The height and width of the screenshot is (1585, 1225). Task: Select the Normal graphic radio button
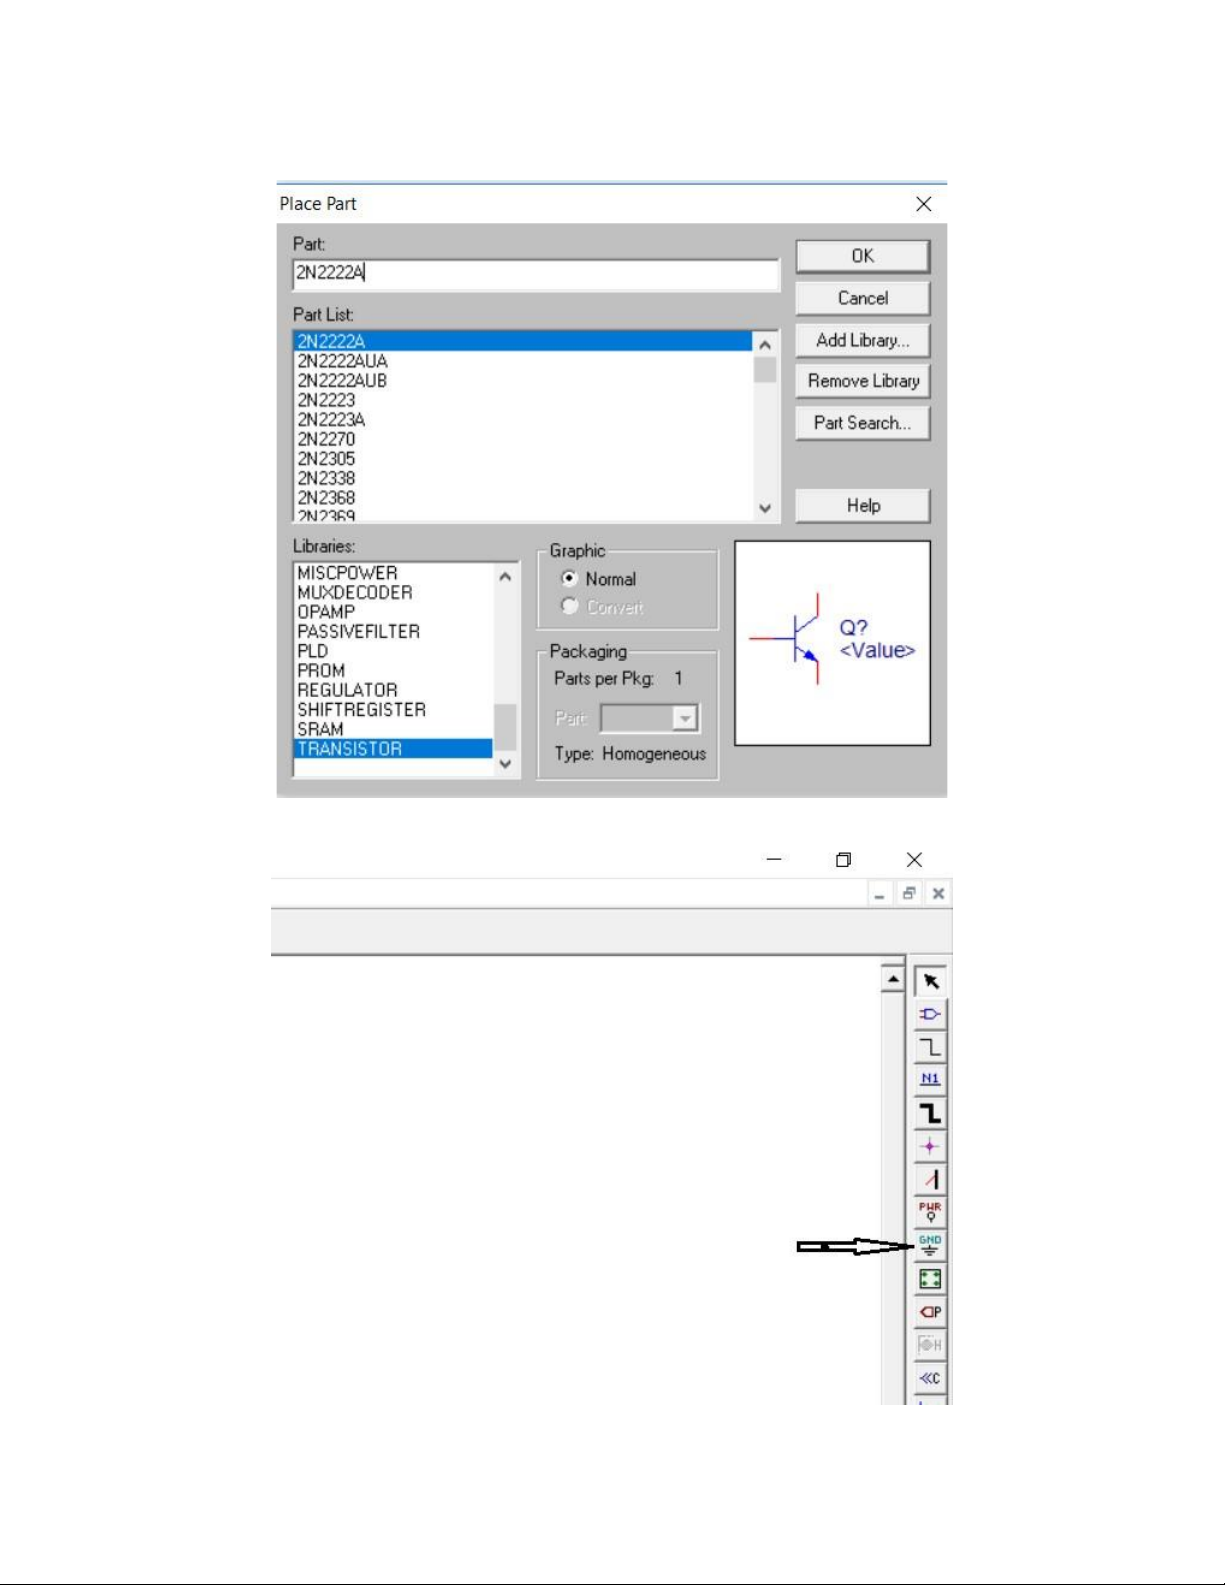(x=570, y=579)
